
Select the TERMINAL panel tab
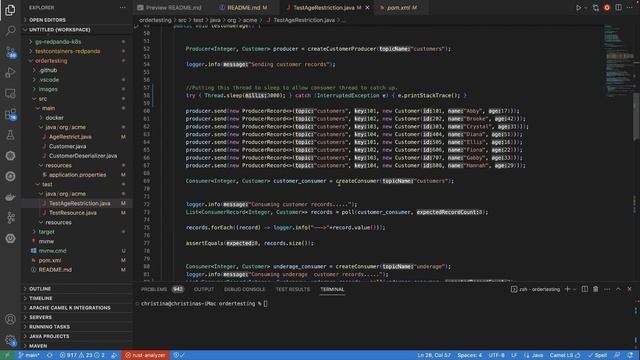click(x=332, y=289)
